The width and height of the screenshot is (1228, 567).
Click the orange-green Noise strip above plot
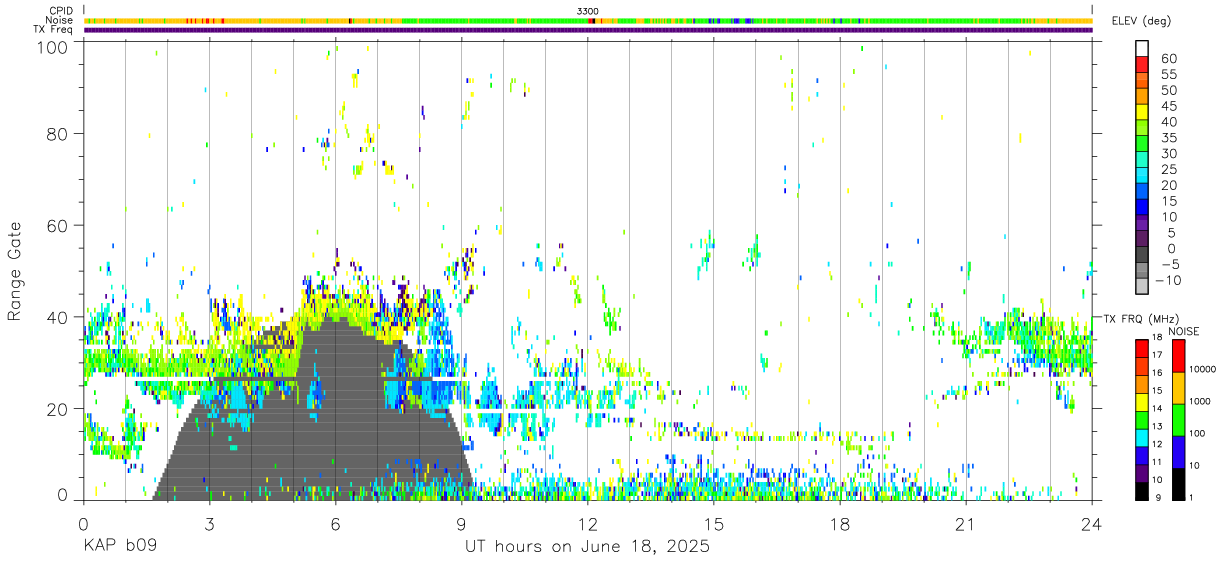[x=588, y=20]
